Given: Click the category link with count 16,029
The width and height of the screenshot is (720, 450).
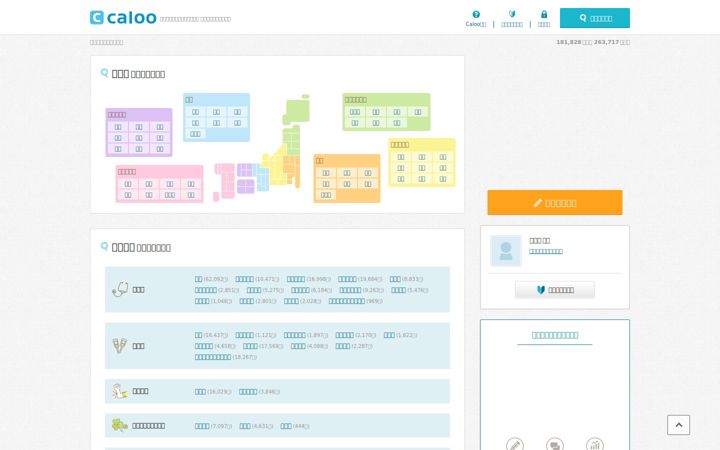Looking at the screenshot, I should pyautogui.click(x=200, y=391).
